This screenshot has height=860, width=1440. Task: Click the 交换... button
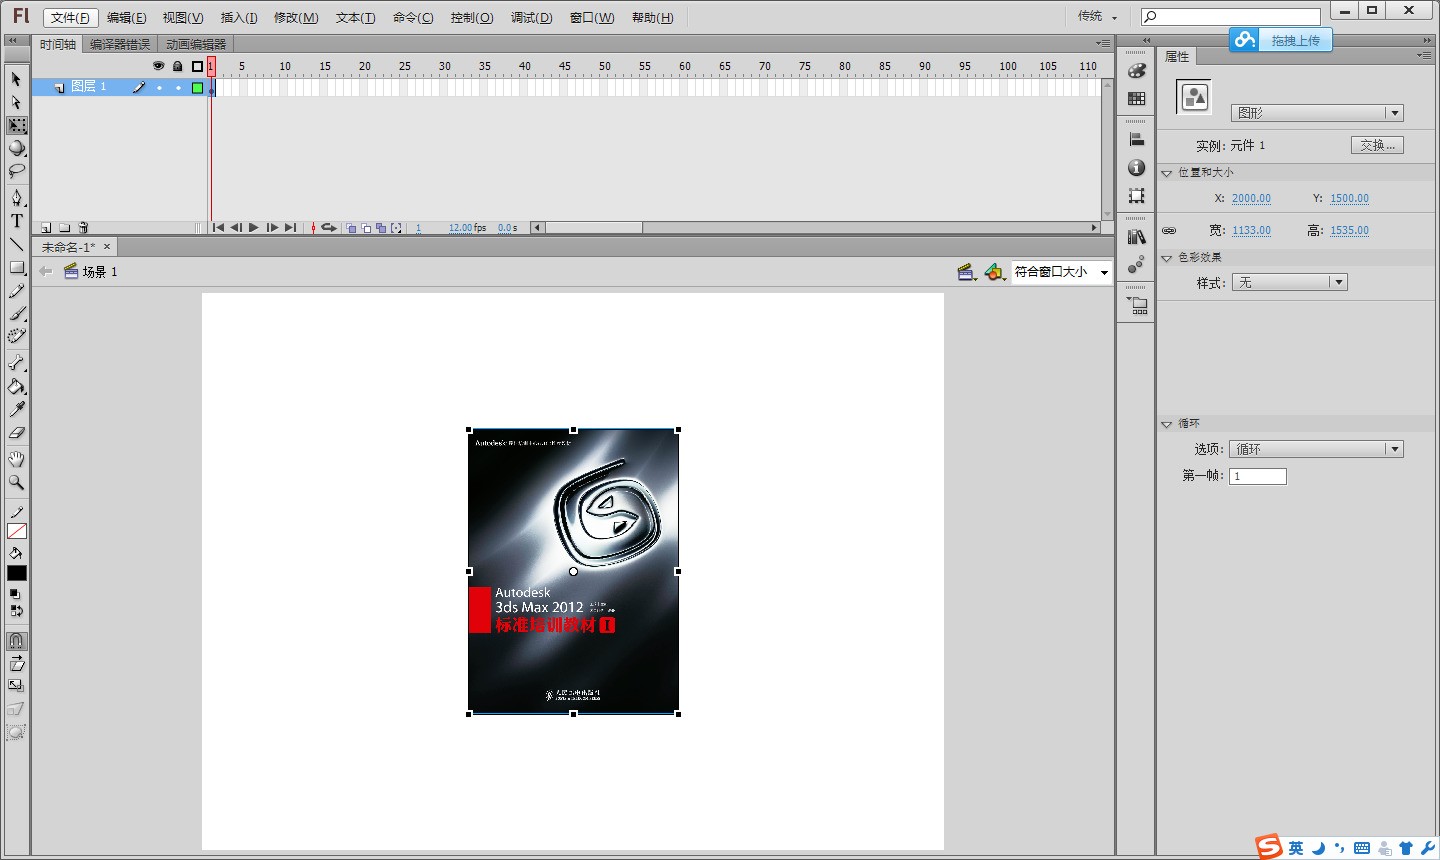point(1377,145)
